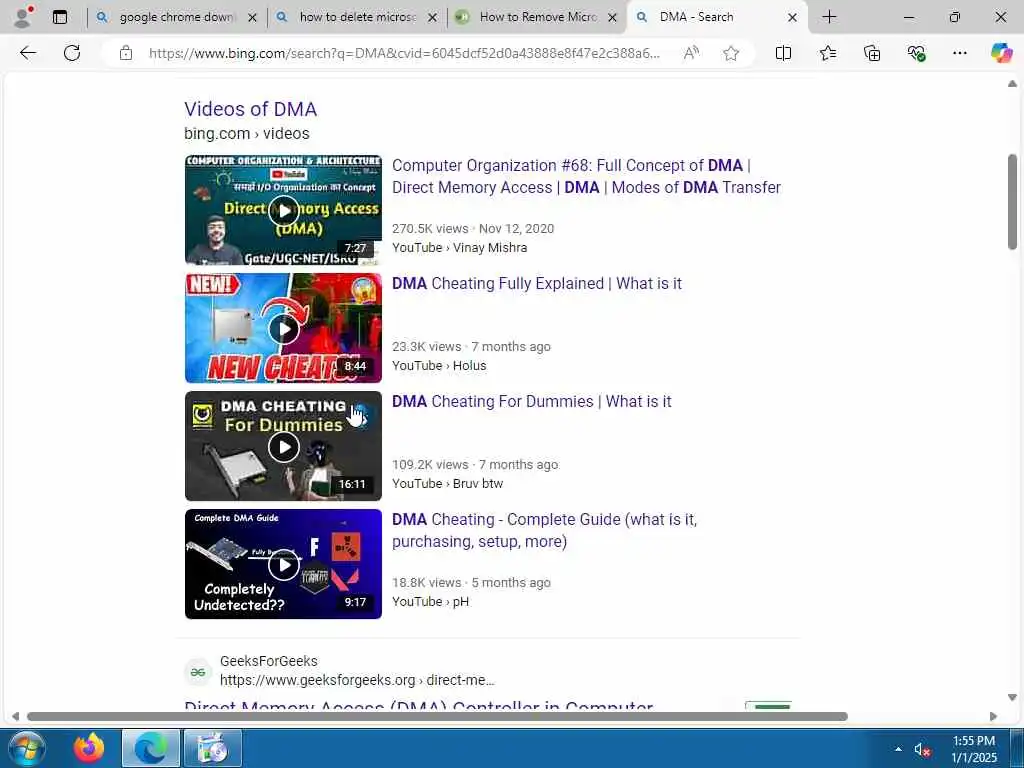
Task: Open 'DMA Cheating For Dummies' title link
Action: 532,402
